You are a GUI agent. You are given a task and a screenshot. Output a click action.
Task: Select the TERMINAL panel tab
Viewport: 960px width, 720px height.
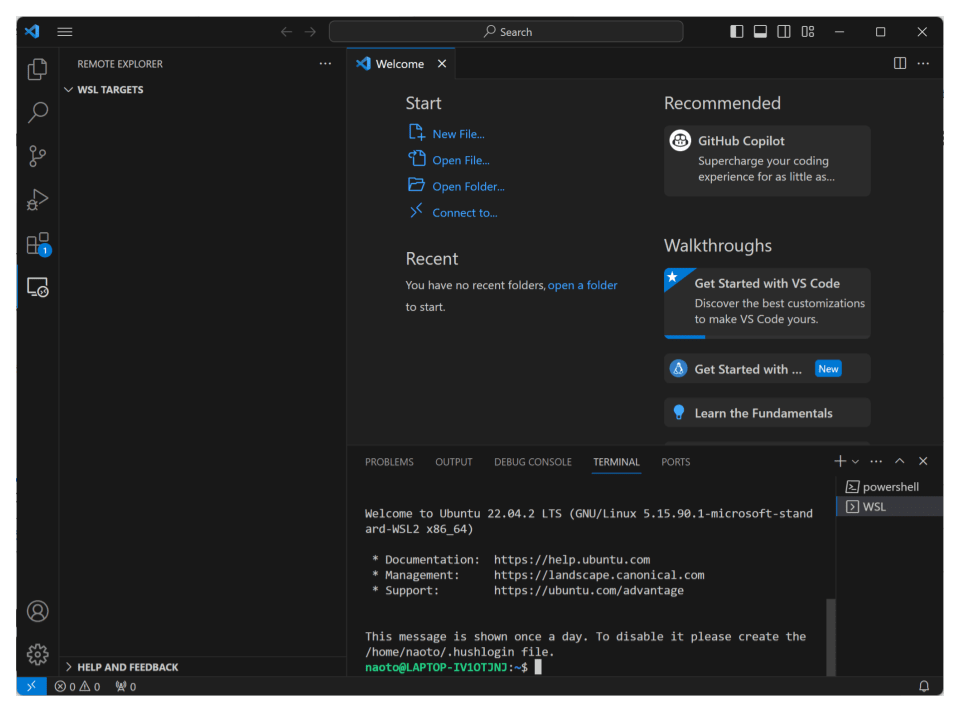616,462
